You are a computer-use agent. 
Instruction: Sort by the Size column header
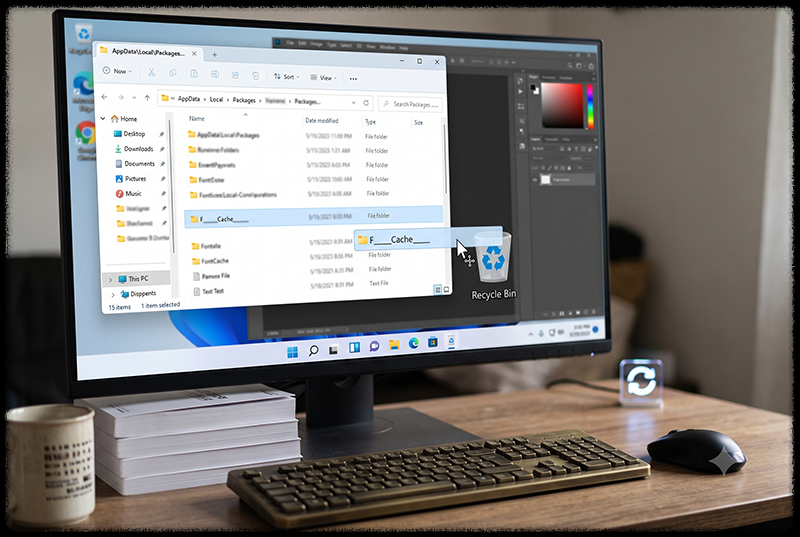click(x=418, y=122)
